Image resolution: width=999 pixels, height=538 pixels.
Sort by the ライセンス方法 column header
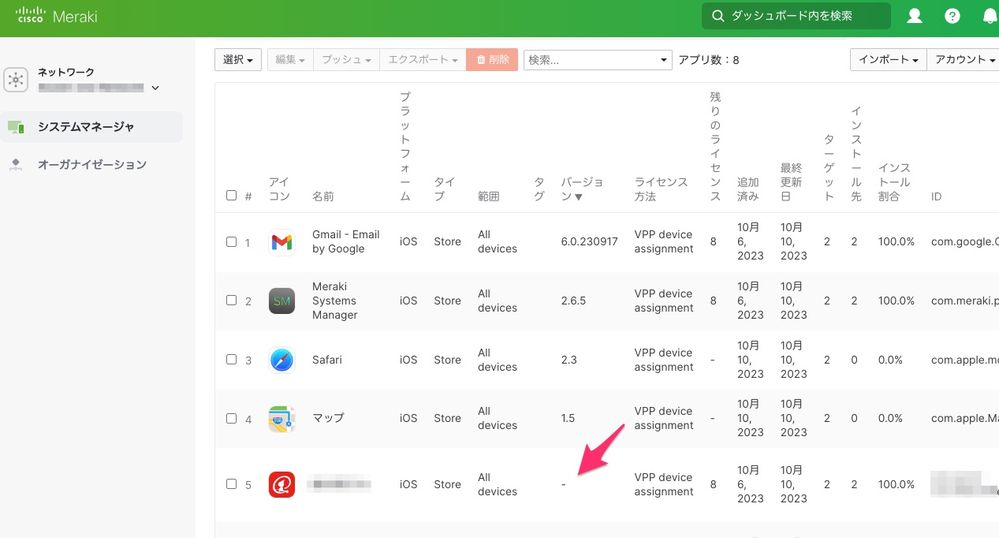tap(661, 189)
